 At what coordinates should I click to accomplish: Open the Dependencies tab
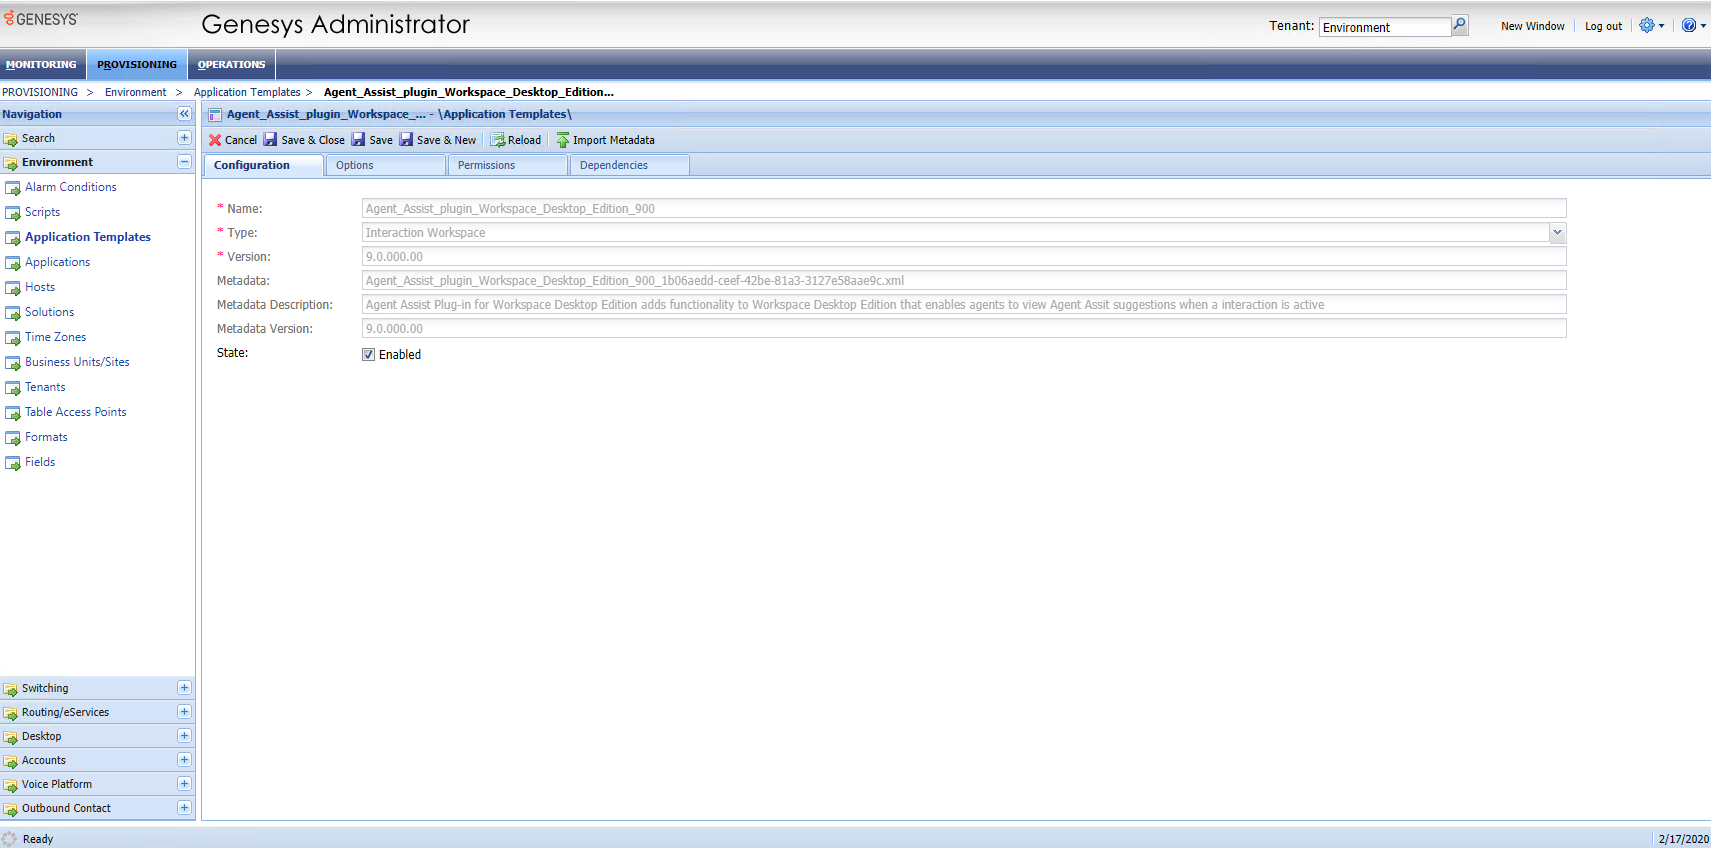click(x=630, y=165)
